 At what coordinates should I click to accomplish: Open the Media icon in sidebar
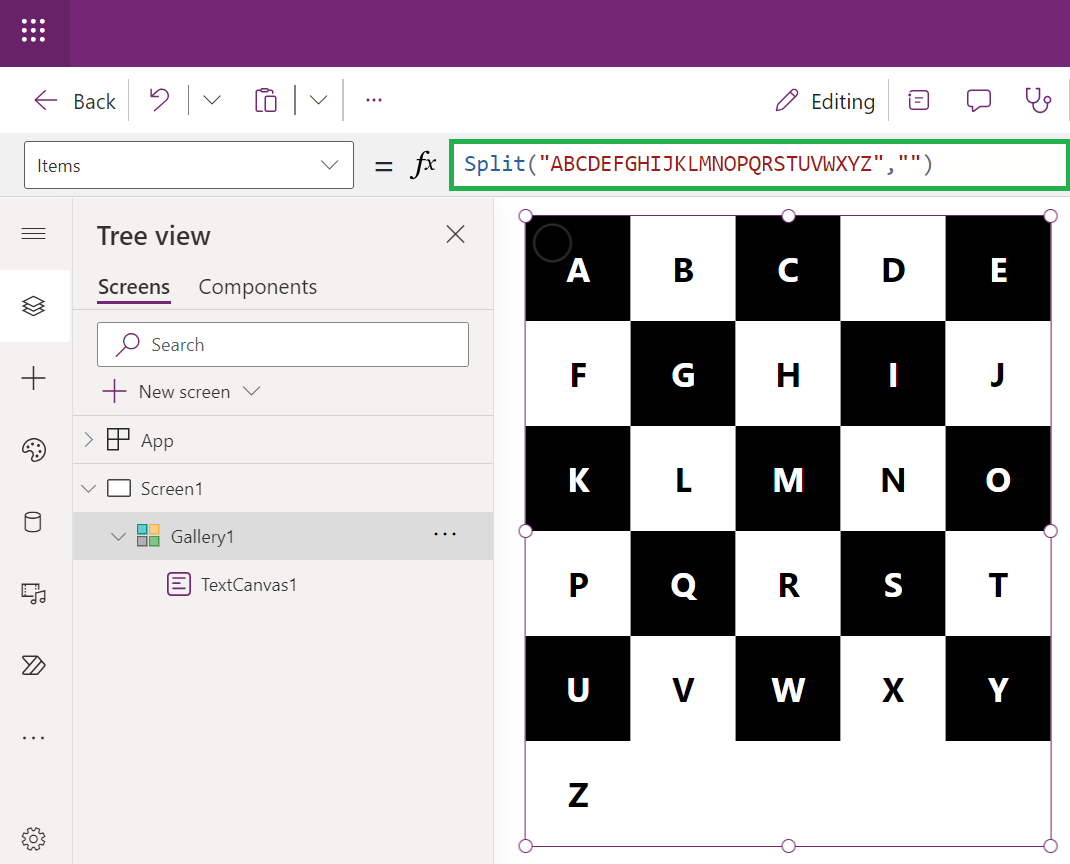[33, 594]
